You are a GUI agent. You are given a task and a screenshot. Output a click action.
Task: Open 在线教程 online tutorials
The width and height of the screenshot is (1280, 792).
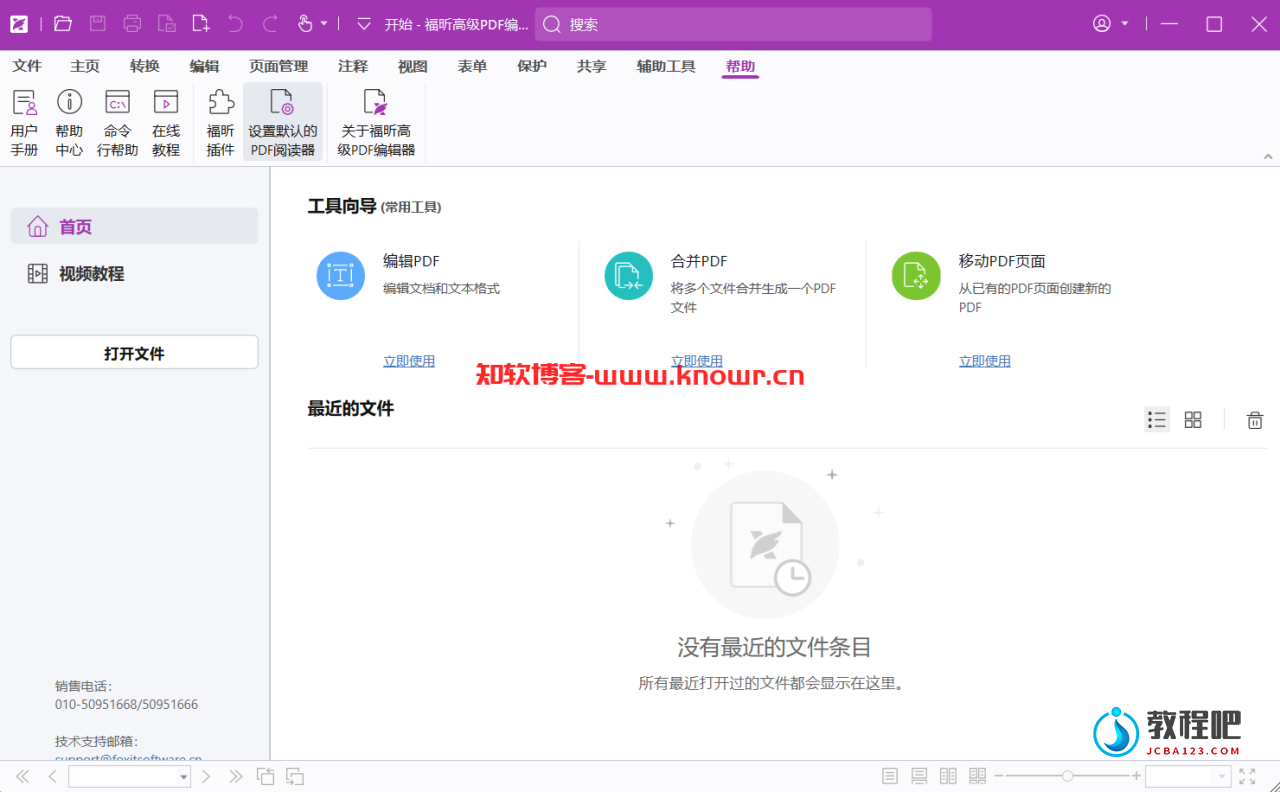pos(166,122)
